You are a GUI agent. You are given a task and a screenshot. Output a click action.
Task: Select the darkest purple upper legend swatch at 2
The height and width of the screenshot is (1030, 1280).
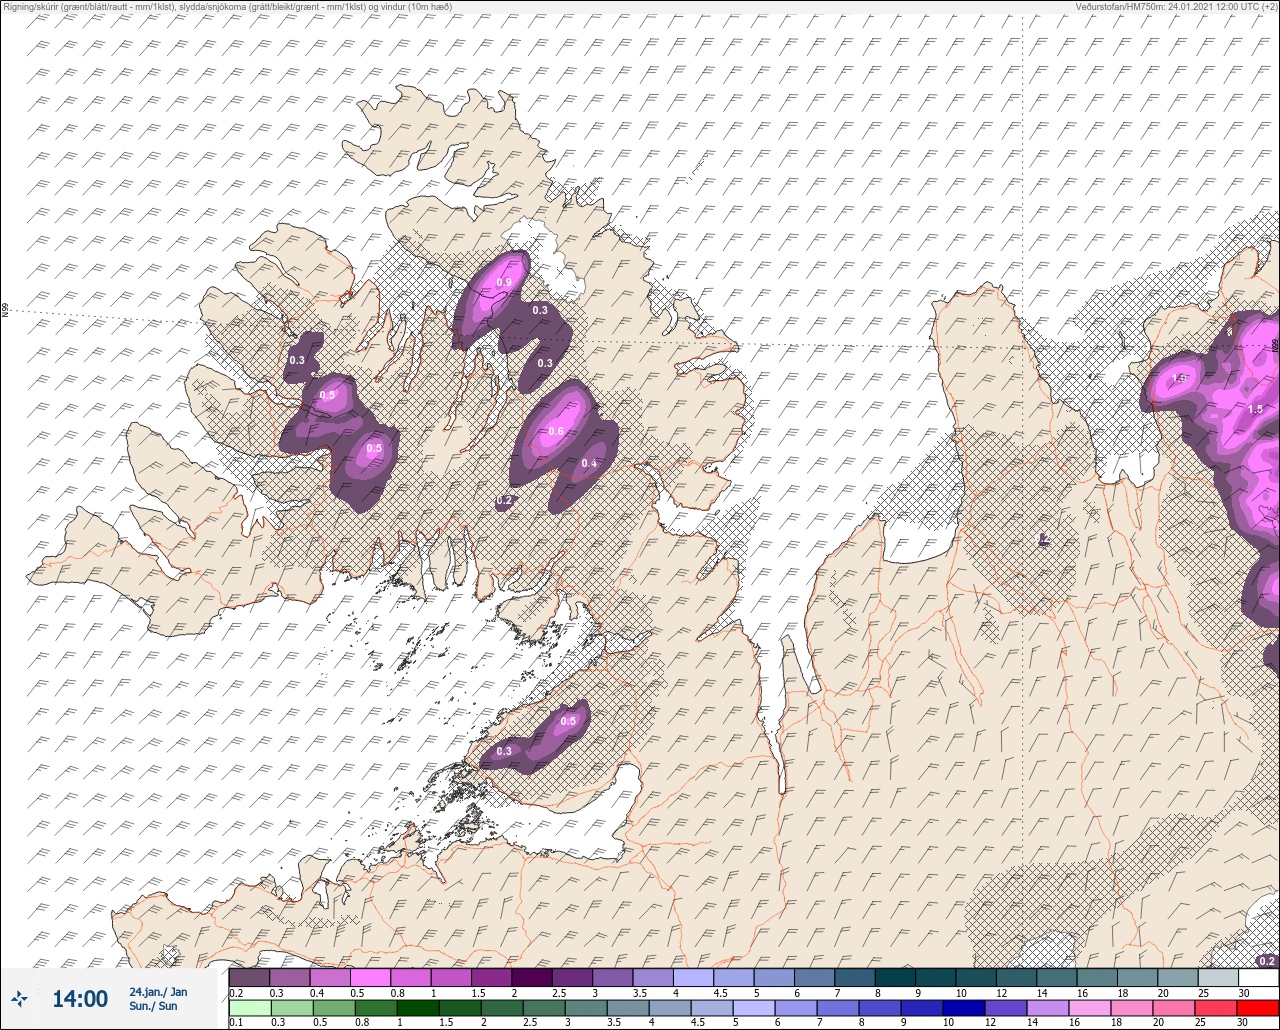(531, 977)
